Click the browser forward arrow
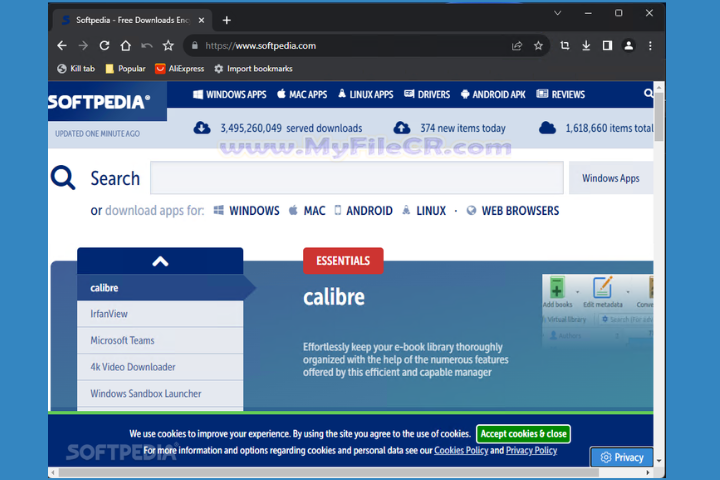720x480 pixels. pyautogui.click(x=83, y=45)
